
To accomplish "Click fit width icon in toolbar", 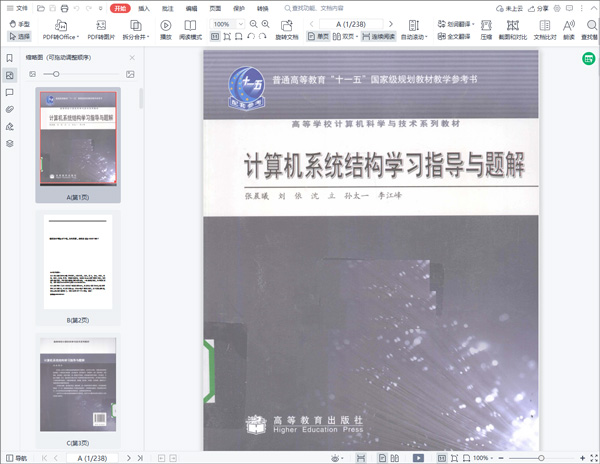I will point(238,37).
